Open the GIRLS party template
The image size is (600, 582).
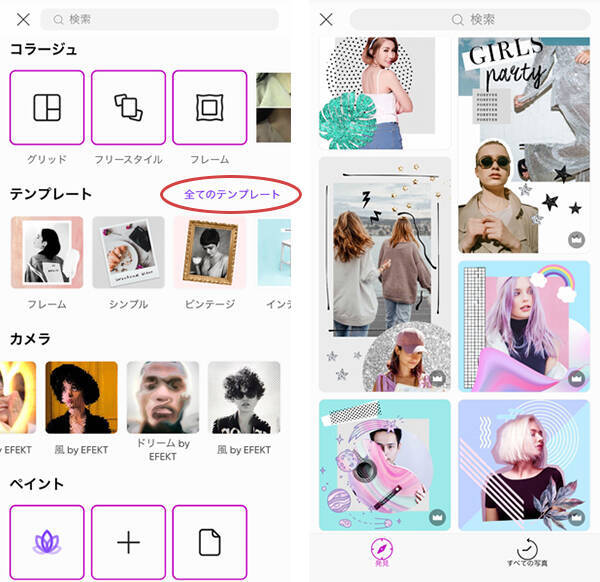pos(524,145)
